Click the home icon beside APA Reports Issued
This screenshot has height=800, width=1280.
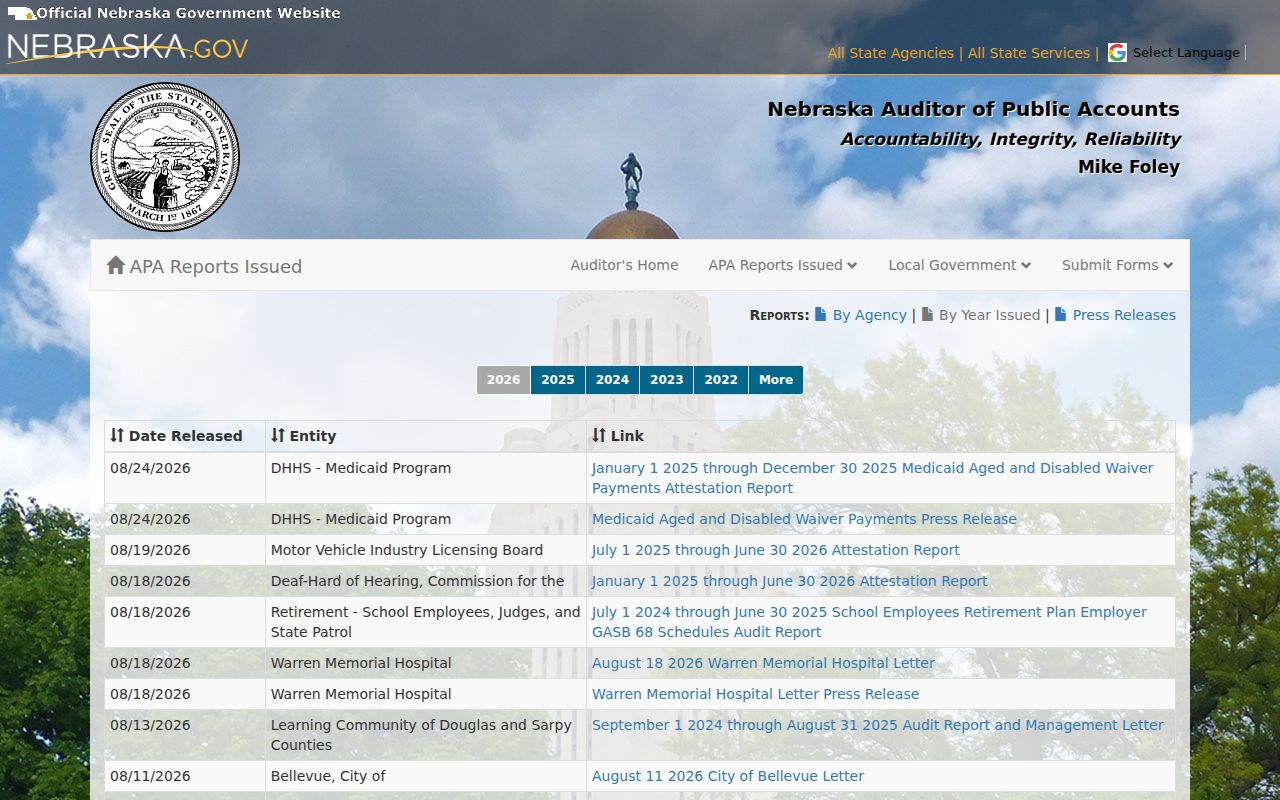click(x=116, y=265)
